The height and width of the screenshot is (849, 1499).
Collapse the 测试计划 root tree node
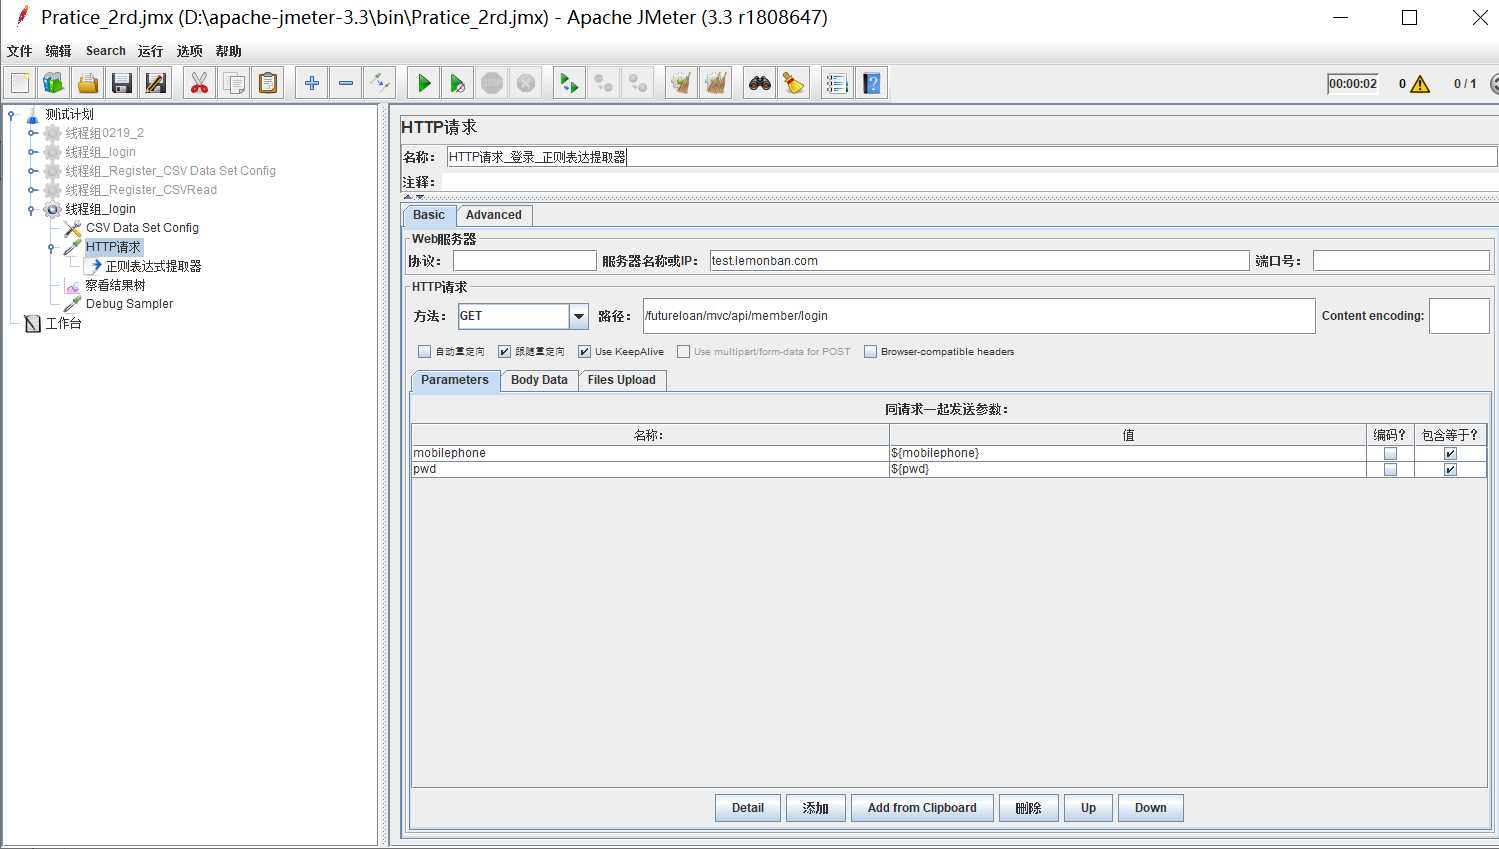[11, 114]
